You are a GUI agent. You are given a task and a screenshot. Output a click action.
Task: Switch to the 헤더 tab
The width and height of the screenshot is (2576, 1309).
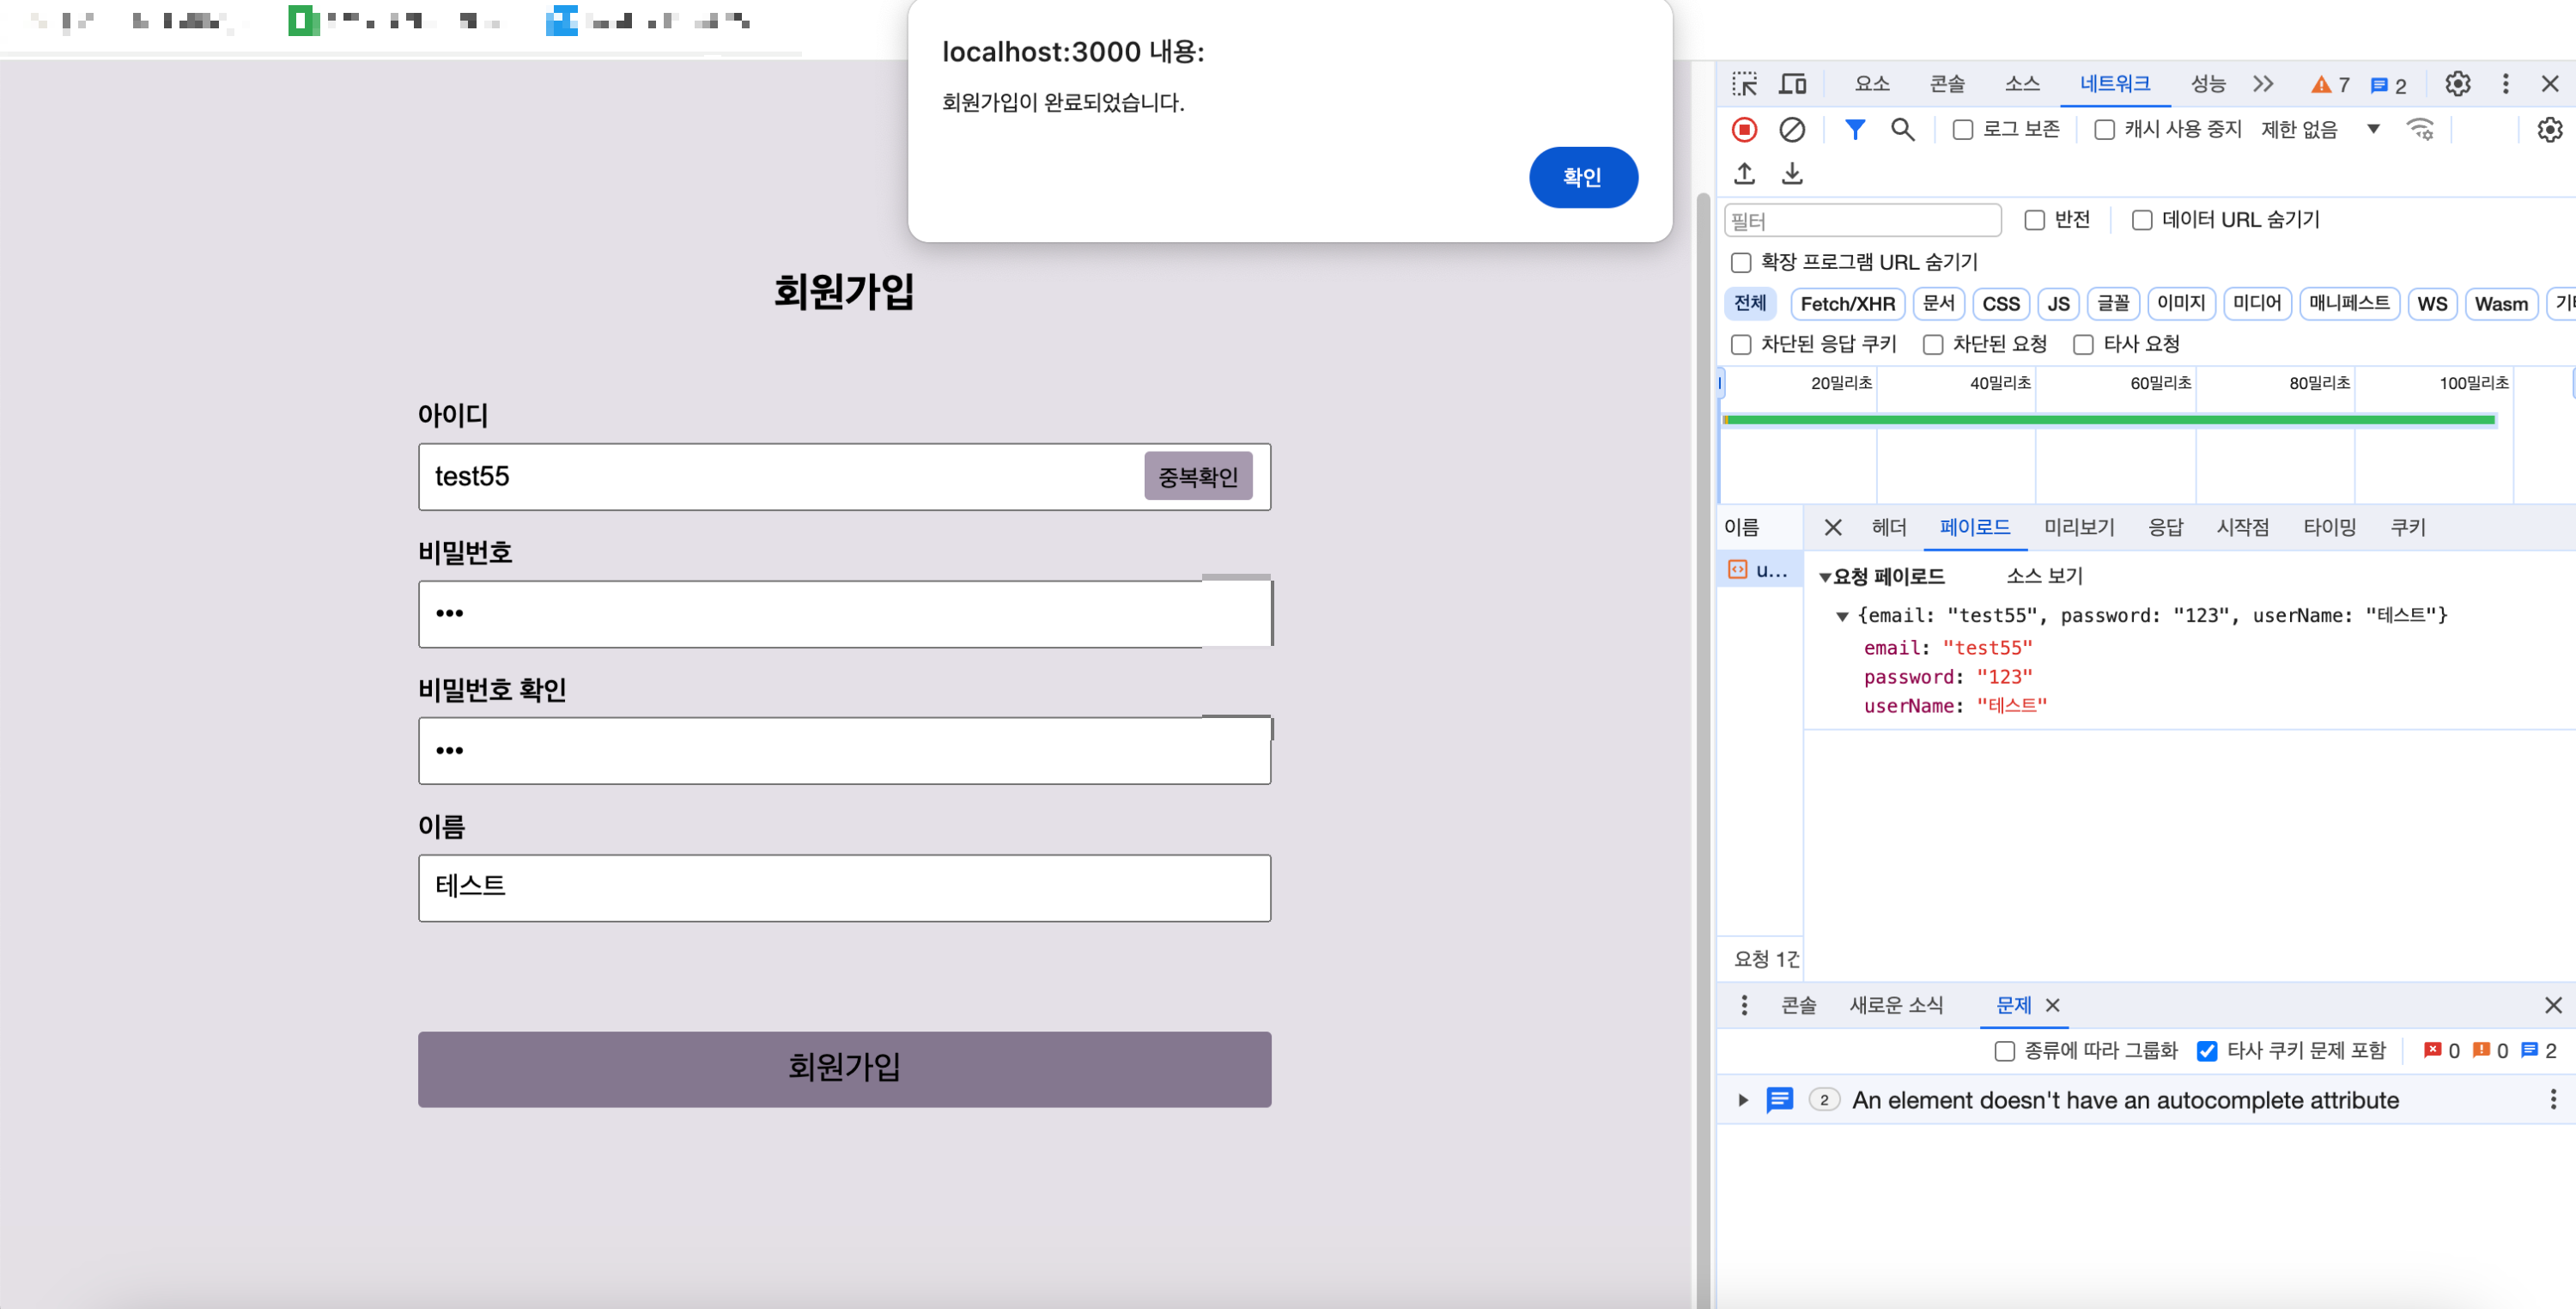tap(1888, 527)
